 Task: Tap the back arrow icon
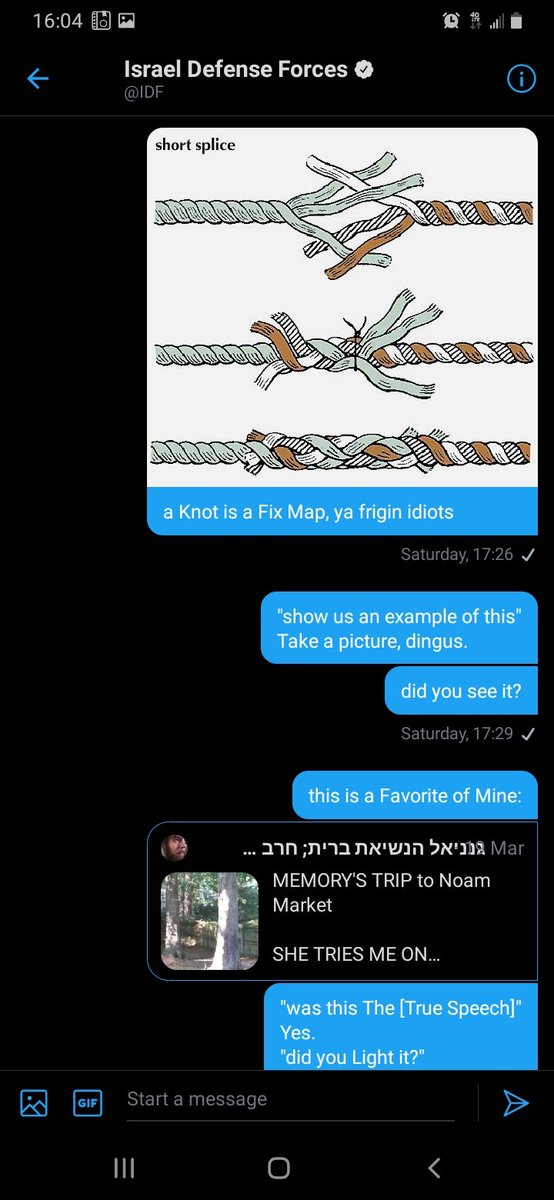37,78
